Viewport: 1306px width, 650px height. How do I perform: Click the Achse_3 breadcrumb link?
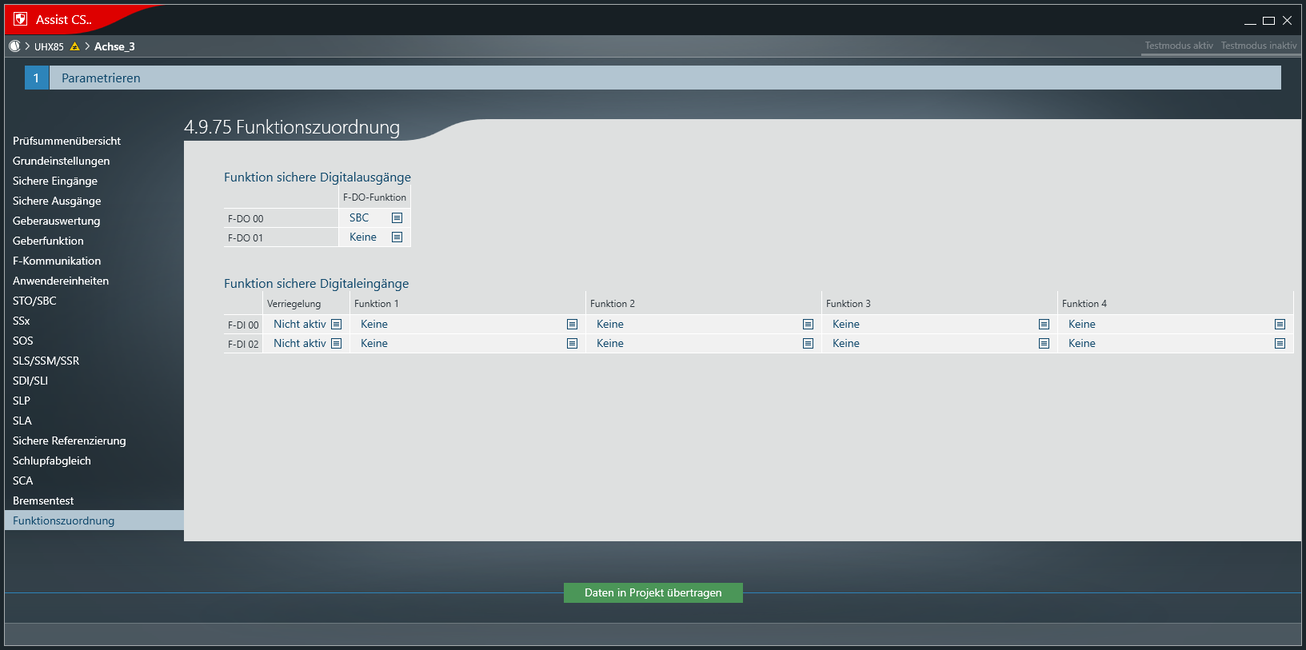[x=114, y=47]
